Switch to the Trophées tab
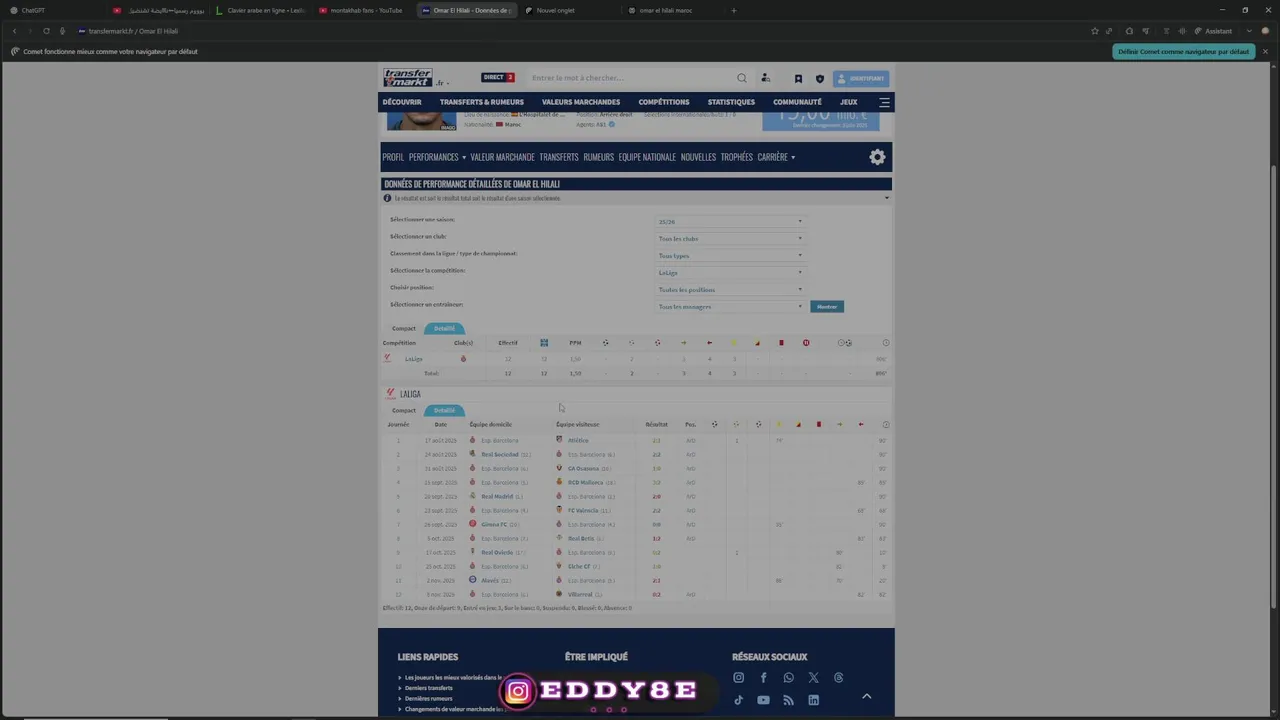The height and width of the screenshot is (720, 1280). tap(737, 157)
